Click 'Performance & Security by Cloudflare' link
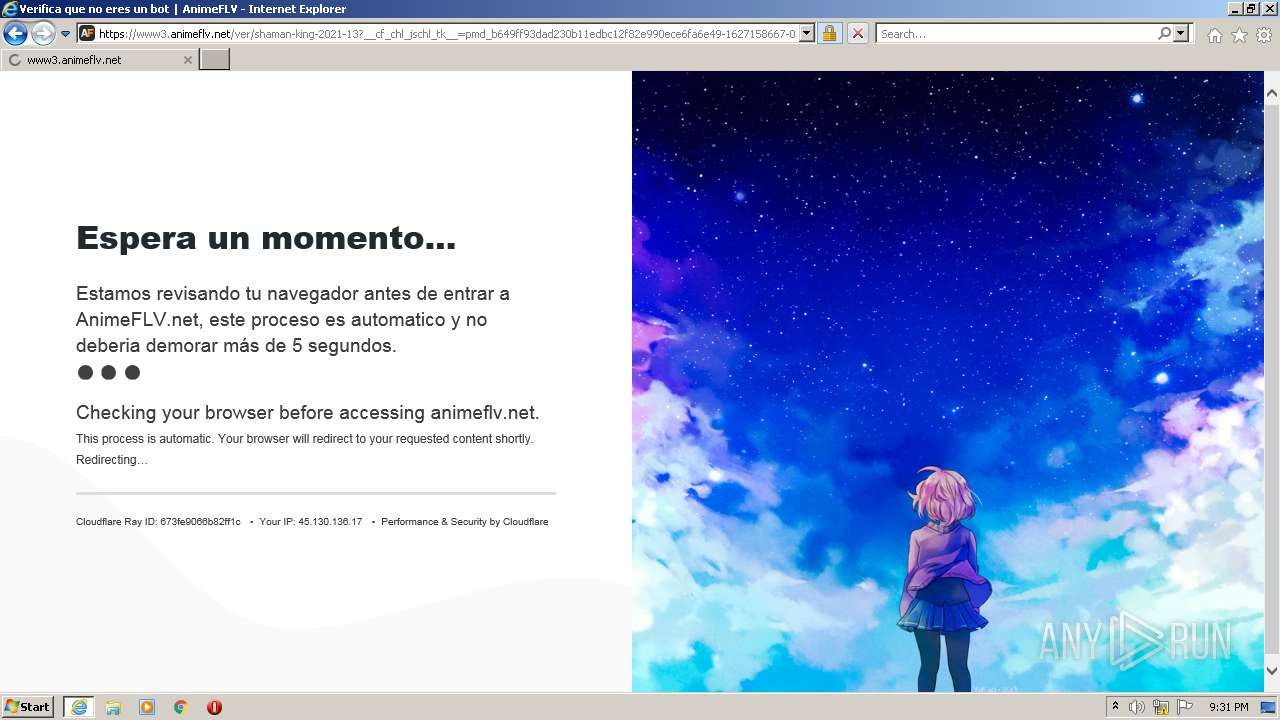Screen dimensions: 1280x720 (x=465, y=522)
